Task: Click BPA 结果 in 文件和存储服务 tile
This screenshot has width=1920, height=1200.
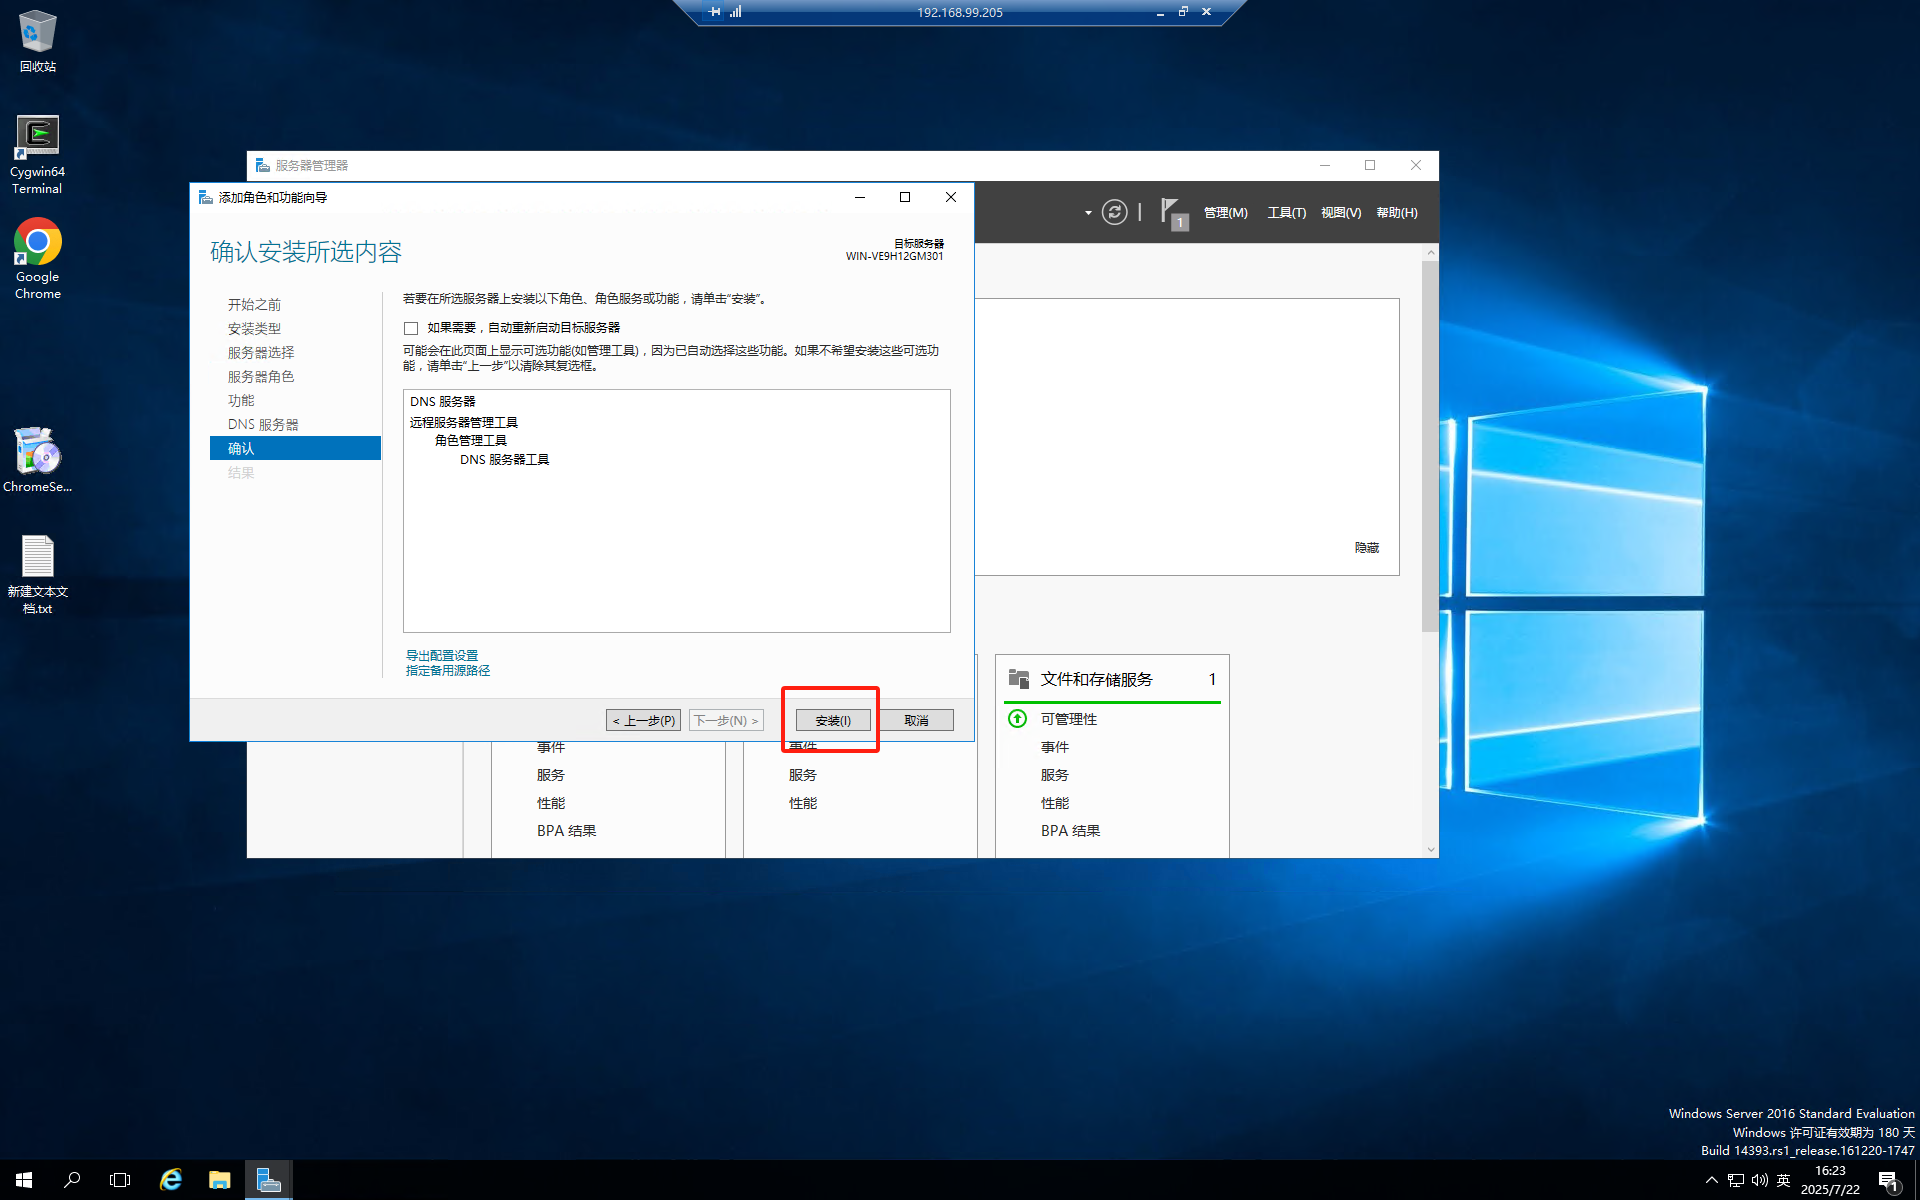Action: [x=1070, y=831]
